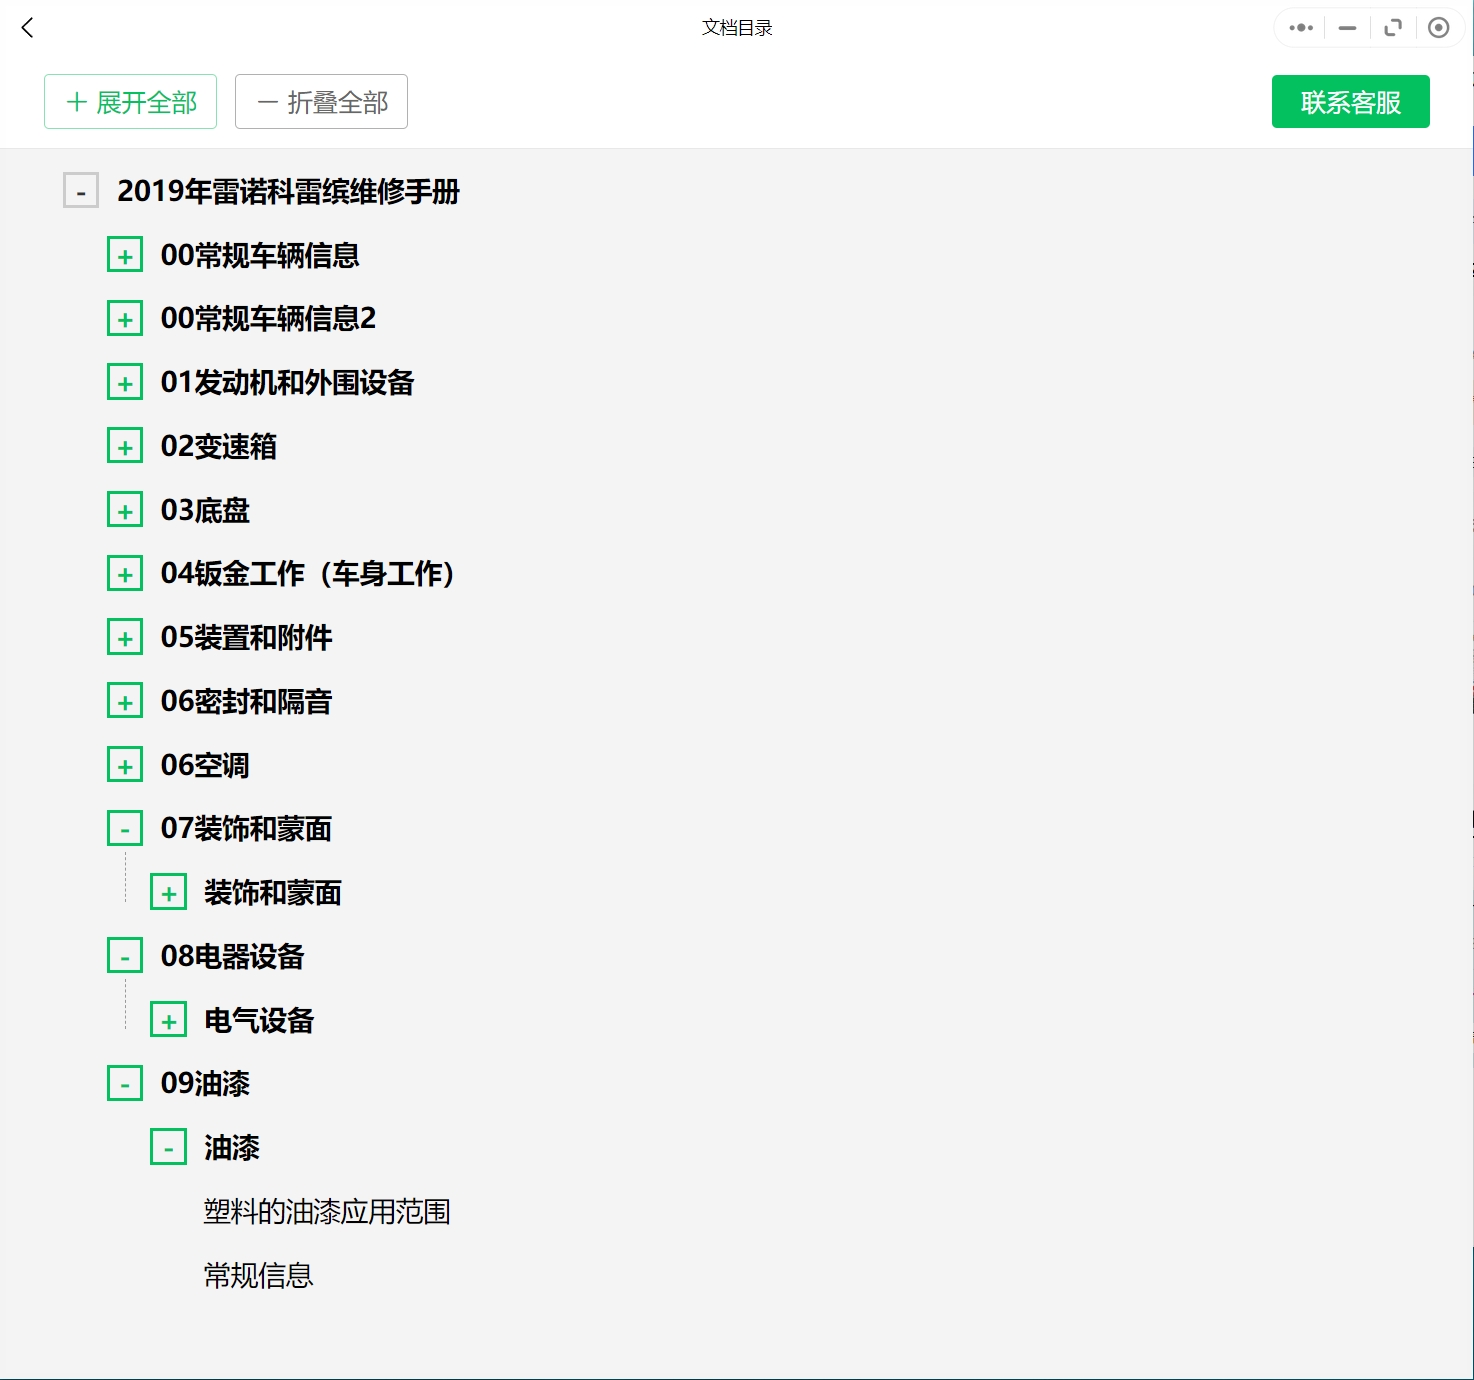Expand the 装饰和蒙面 sub-node
The height and width of the screenshot is (1380, 1474).
tap(170, 891)
